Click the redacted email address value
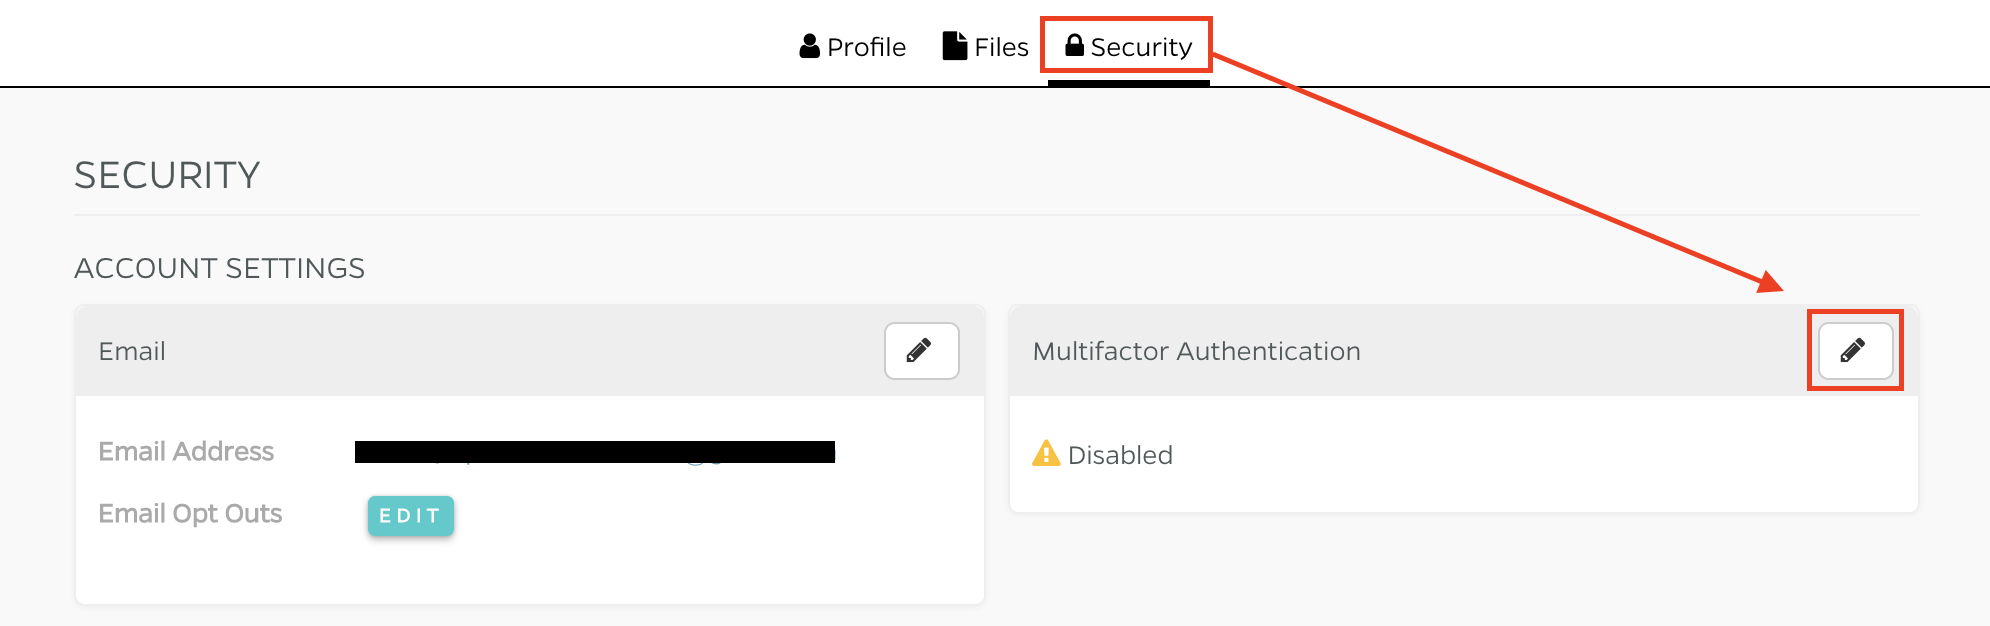The width and height of the screenshot is (1990, 626). 594,452
